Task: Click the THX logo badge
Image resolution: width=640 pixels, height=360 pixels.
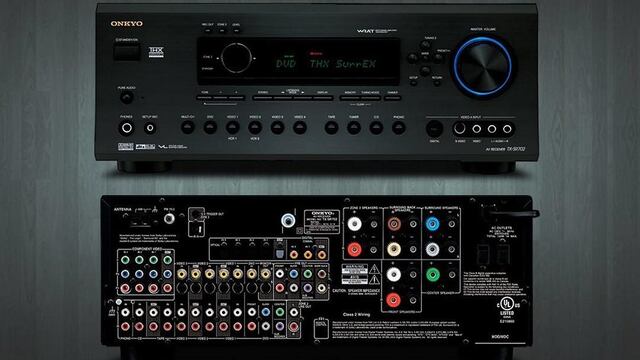Action: [156, 52]
